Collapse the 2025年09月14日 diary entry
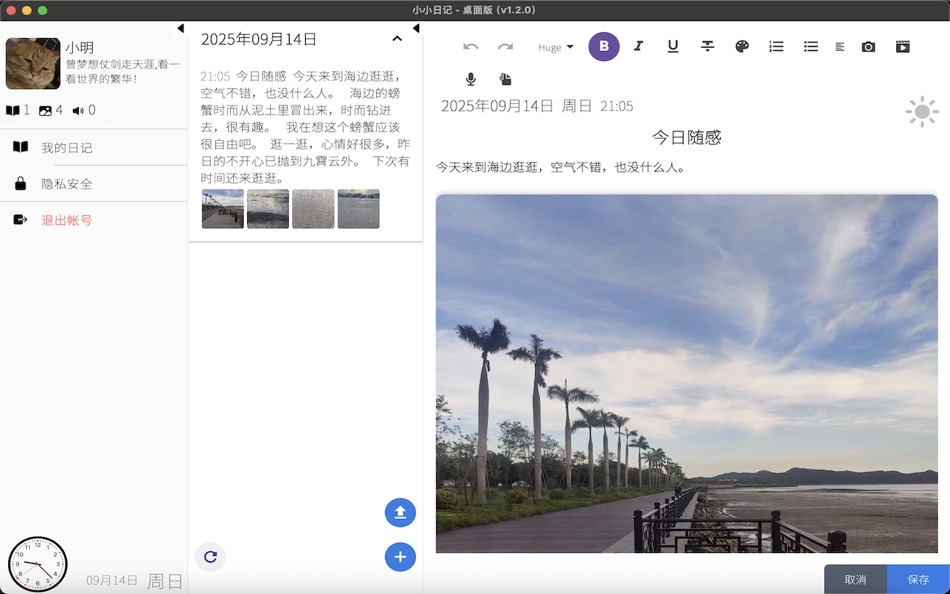 pos(397,37)
